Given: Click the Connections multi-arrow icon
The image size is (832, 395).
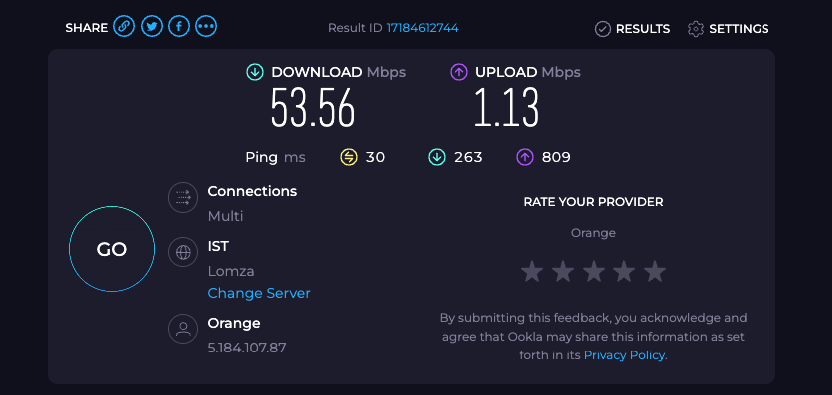Looking at the screenshot, I should [183, 198].
